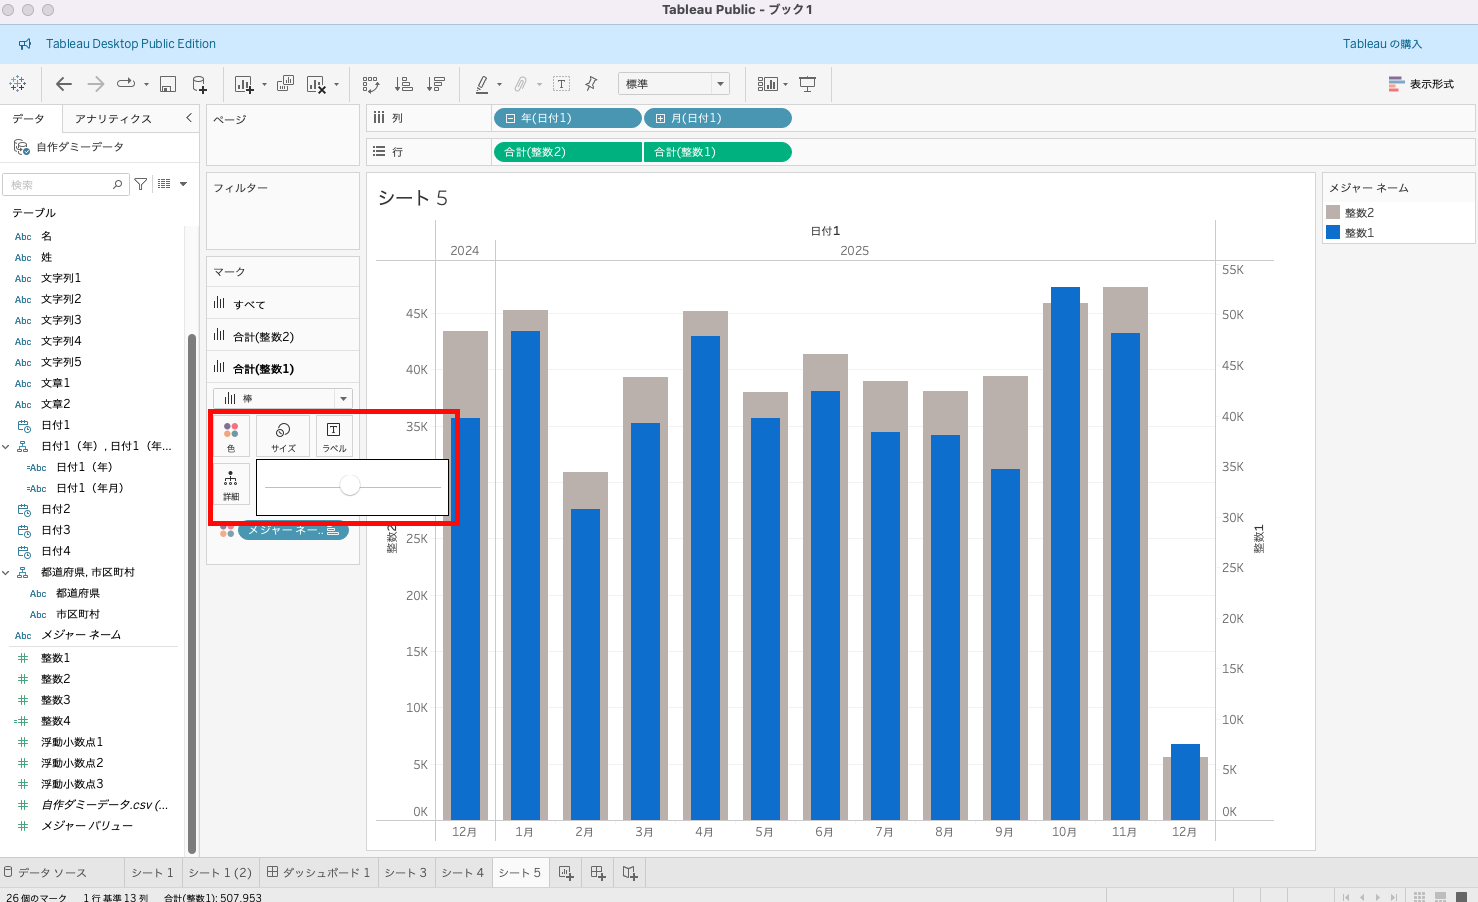Click the 検索 field search box

click(x=60, y=185)
